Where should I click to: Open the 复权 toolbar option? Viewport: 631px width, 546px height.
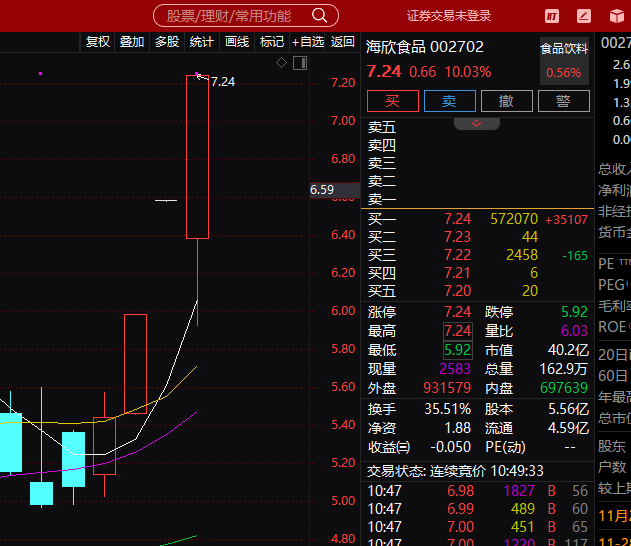(98, 41)
